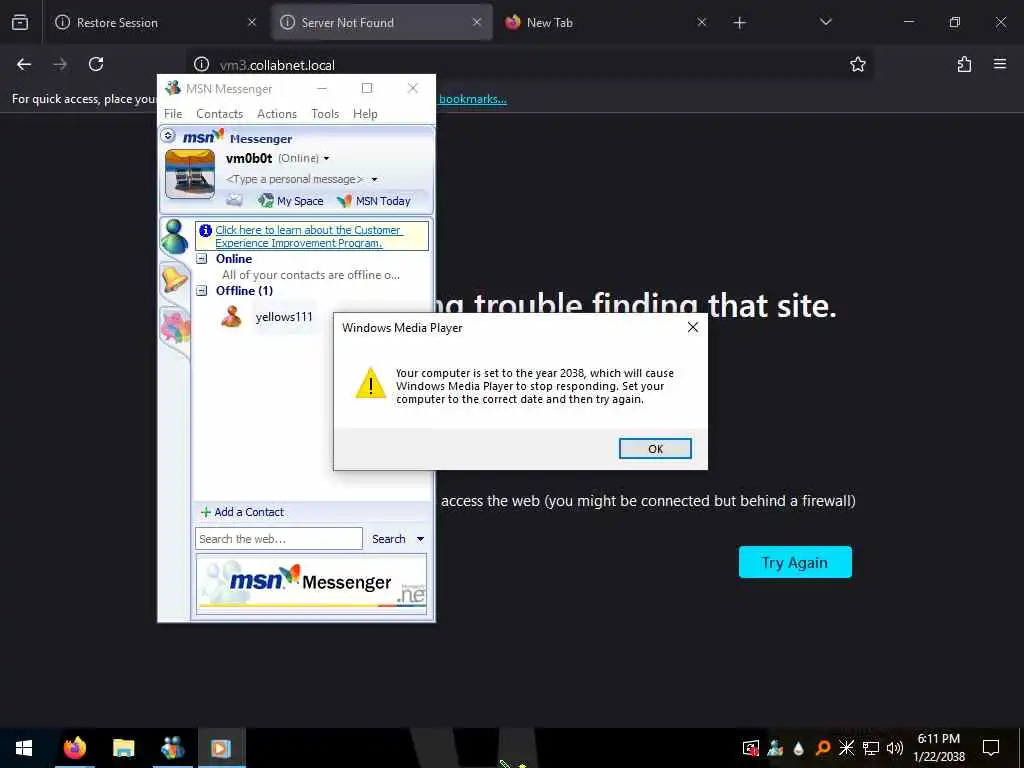Open the notification center in taskbar

pos(991,748)
